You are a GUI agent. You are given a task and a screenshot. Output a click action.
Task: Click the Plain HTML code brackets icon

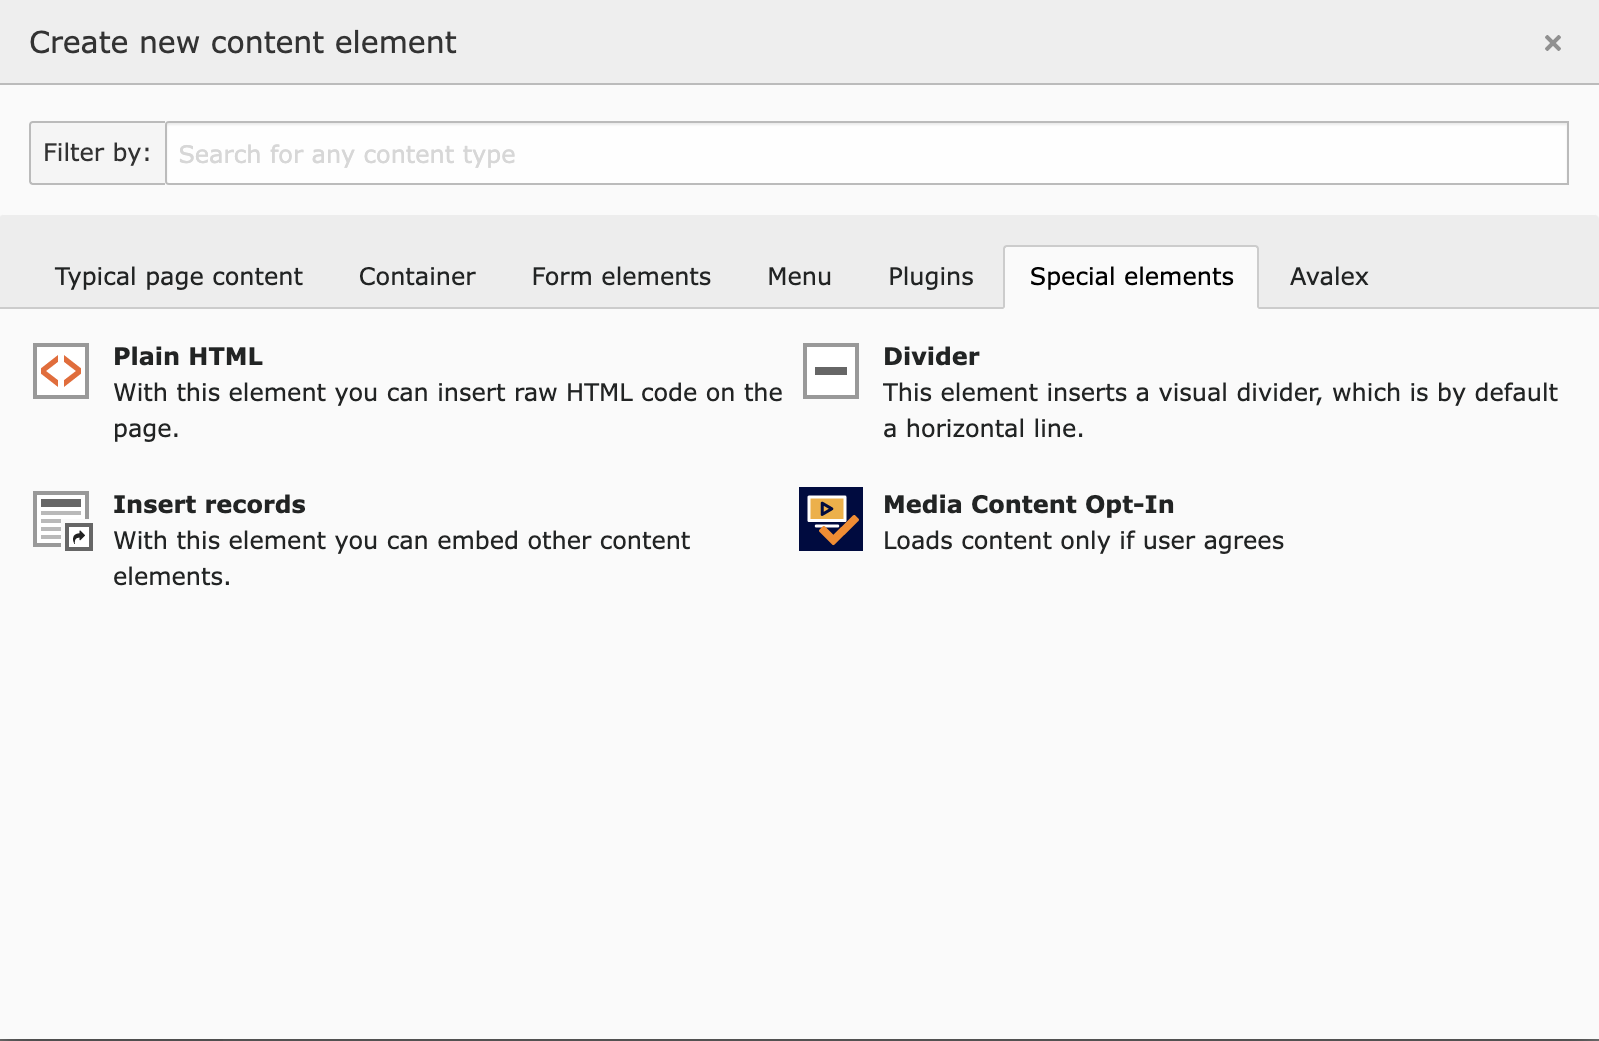(61, 371)
